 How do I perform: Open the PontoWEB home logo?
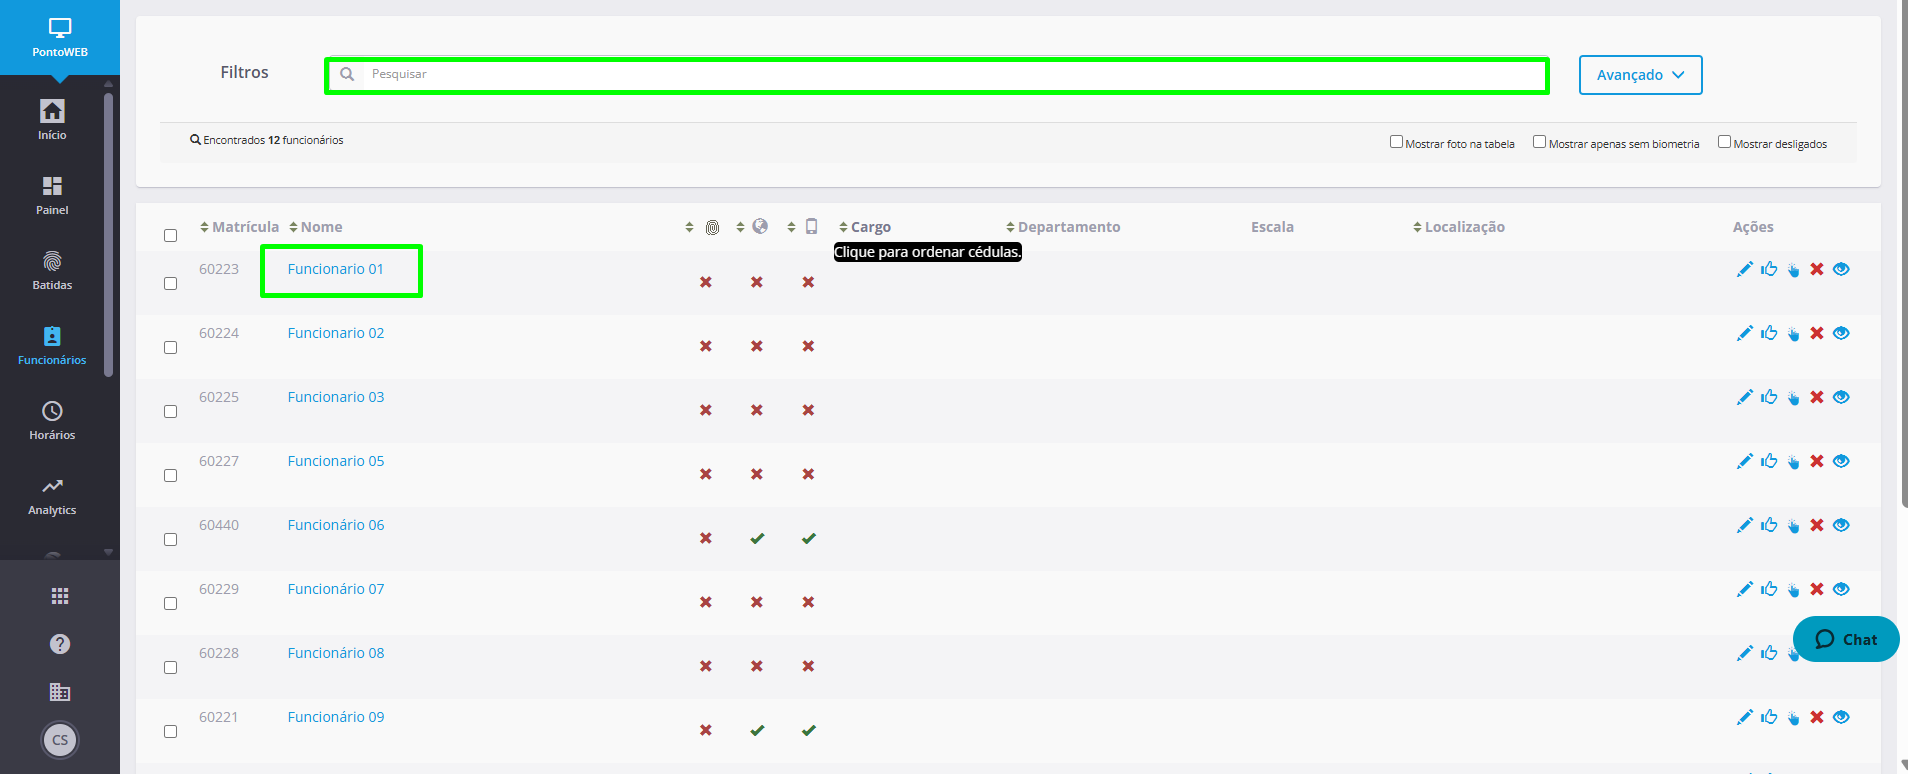coord(60,38)
